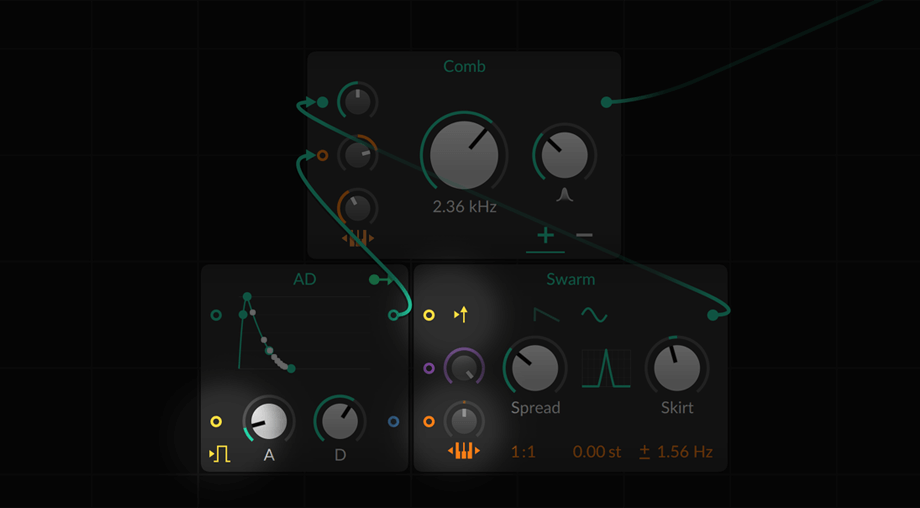Click the Comb input level small knob
The width and height of the screenshot is (920, 508).
(x=357, y=102)
